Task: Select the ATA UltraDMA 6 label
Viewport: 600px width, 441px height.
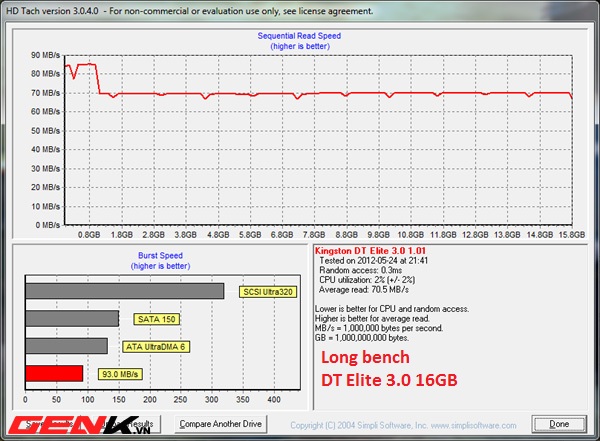Action: coord(156,347)
